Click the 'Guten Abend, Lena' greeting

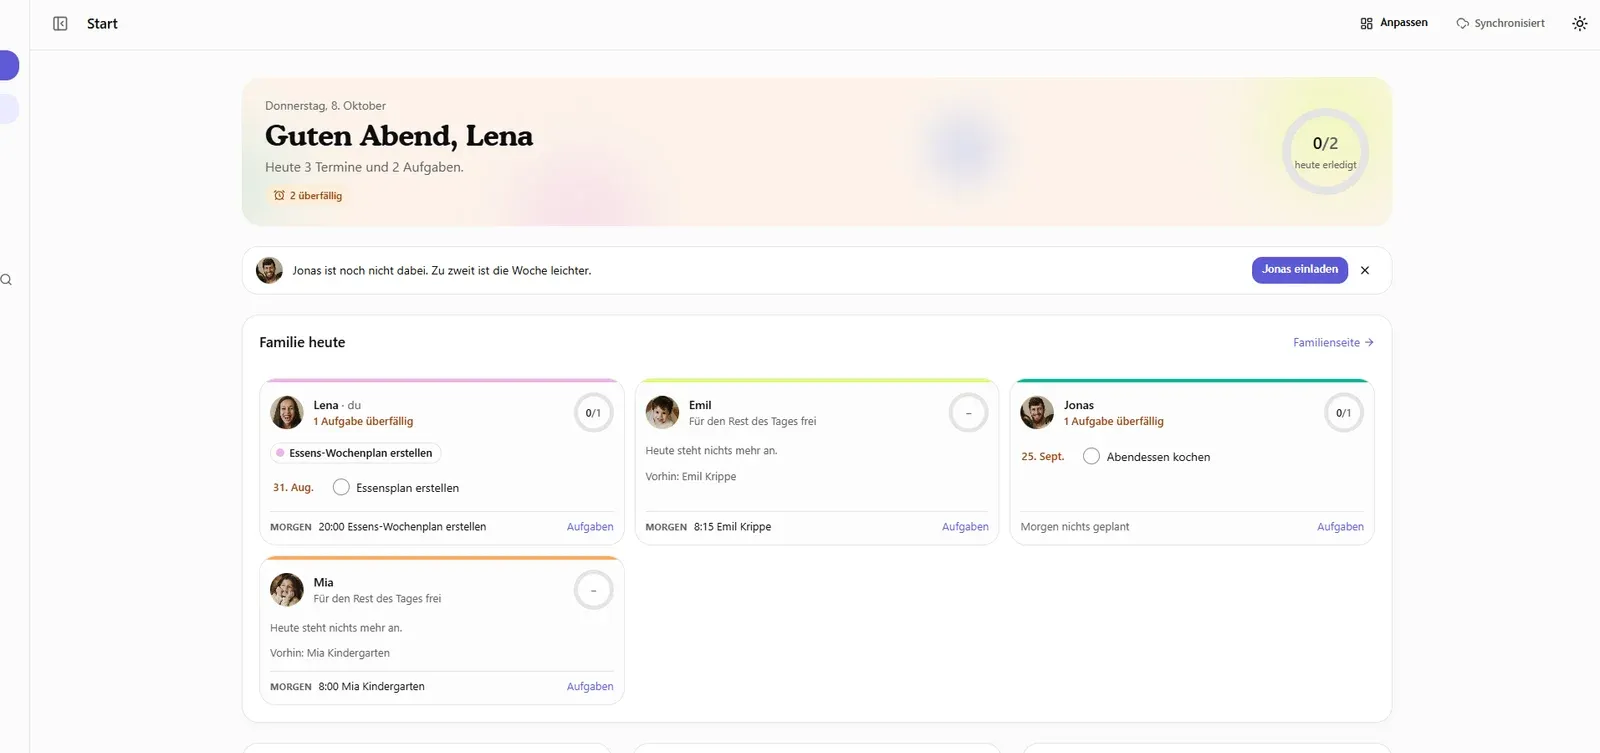pyautogui.click(x=399, y=136)
